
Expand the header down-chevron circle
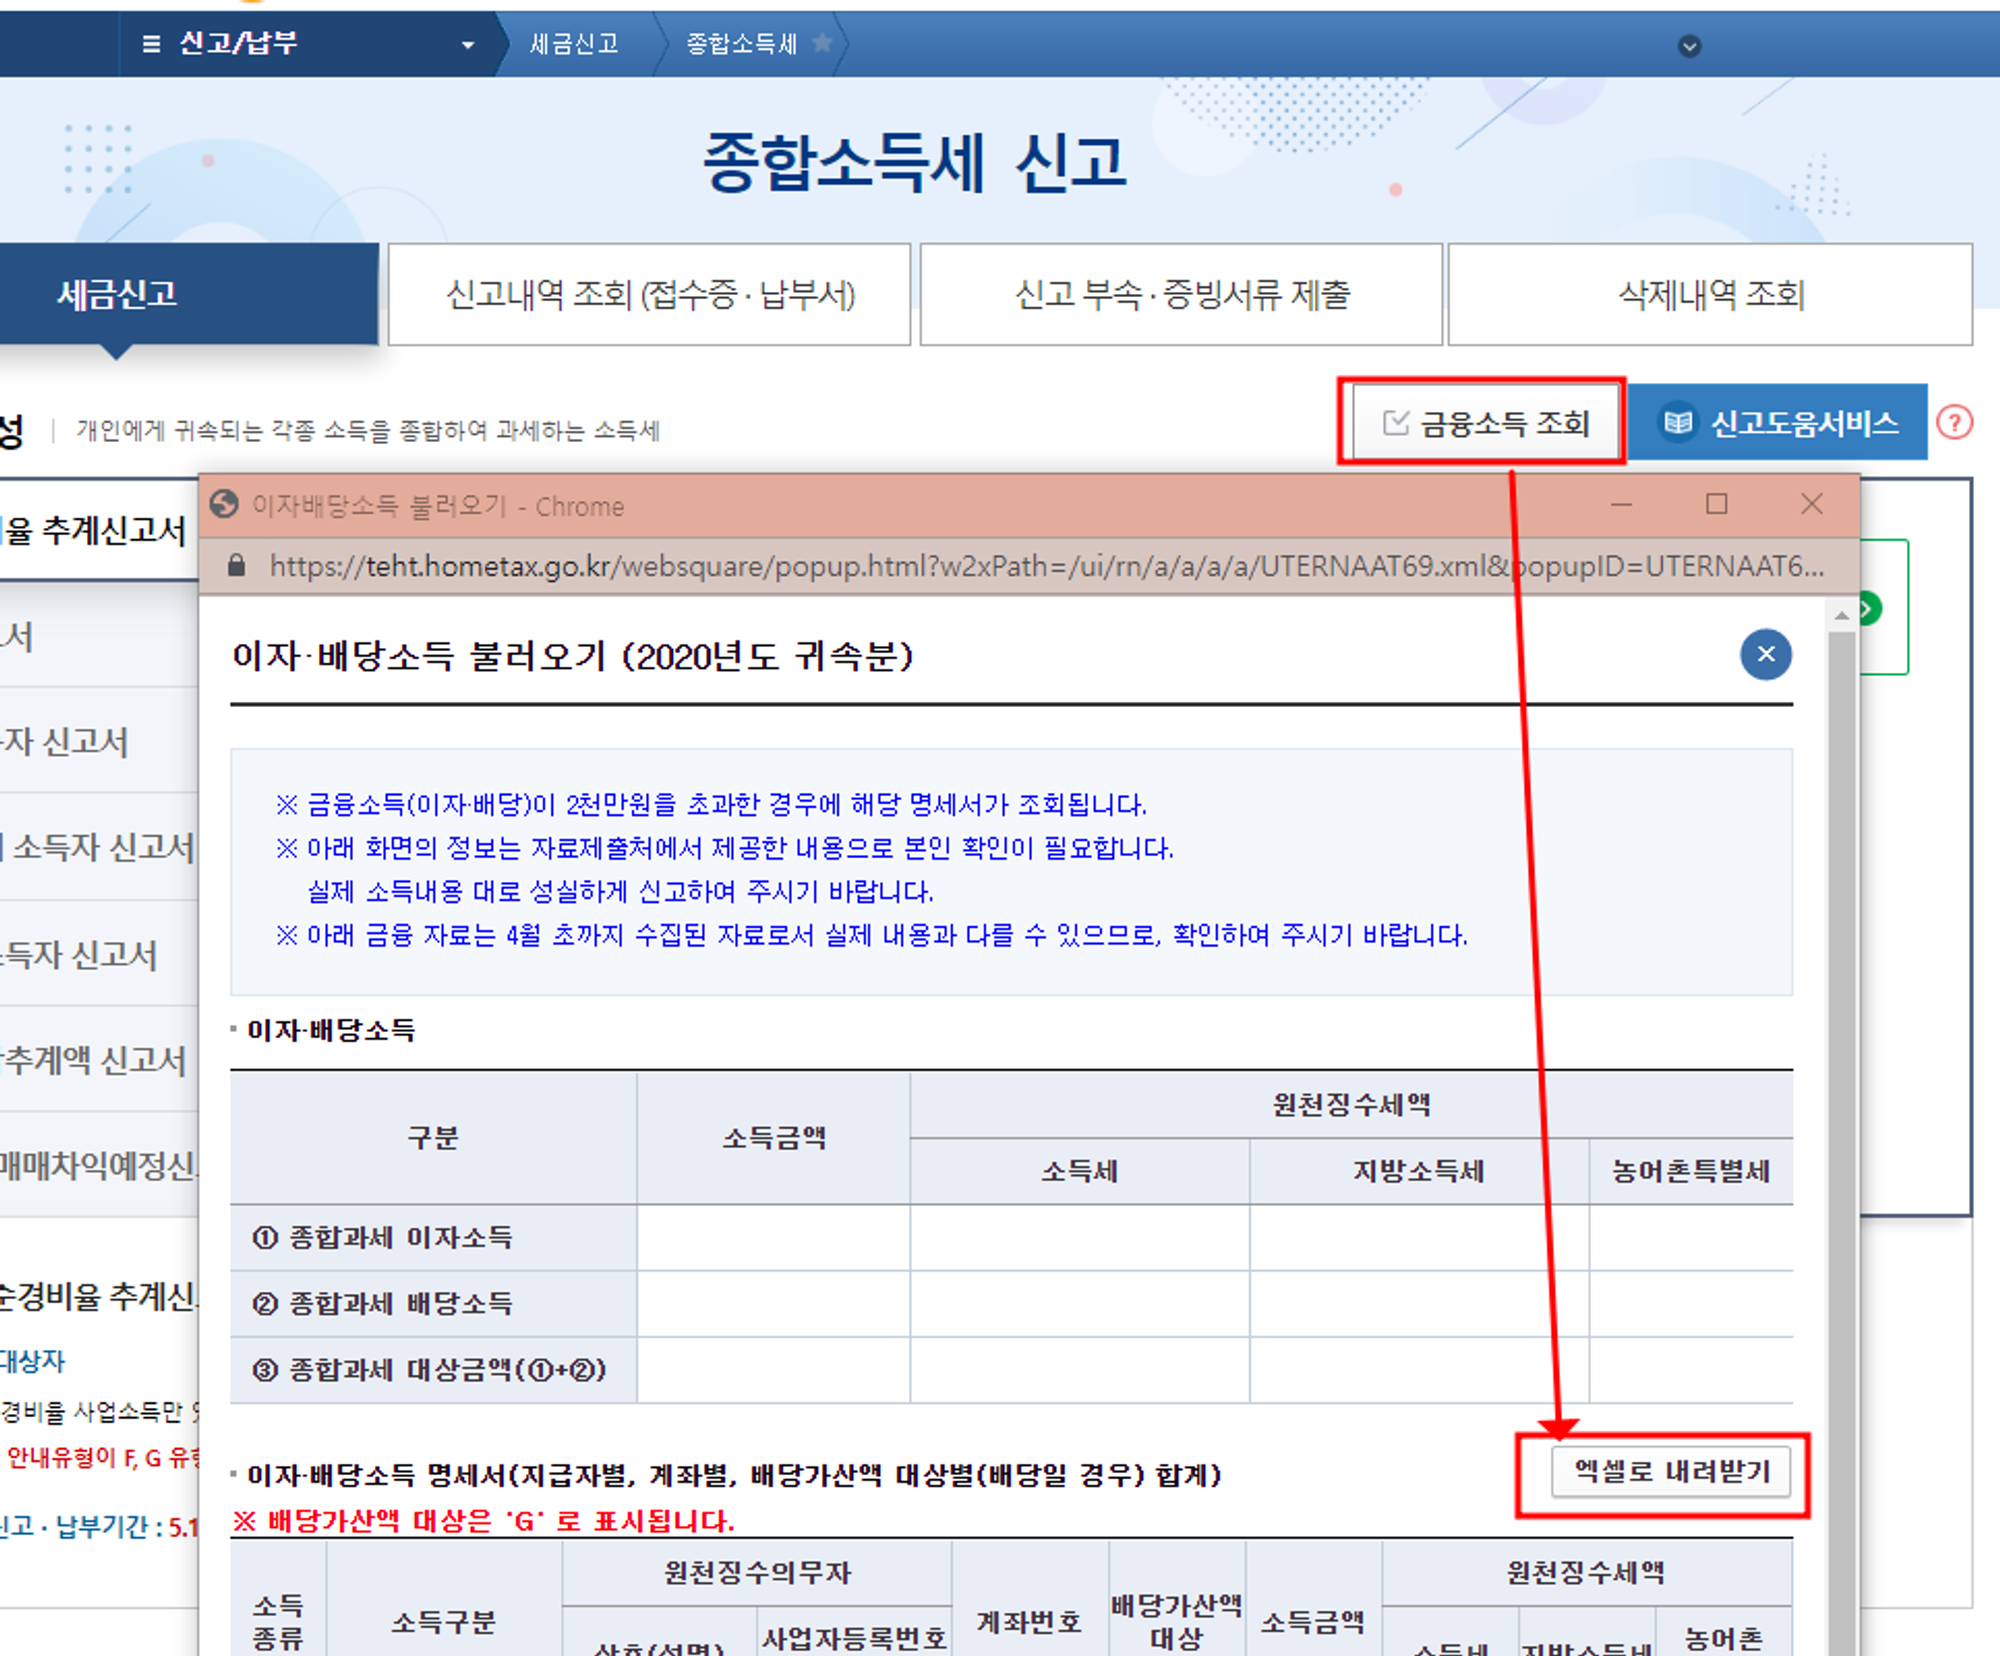pyautogui.click(x=1689, y=46)
